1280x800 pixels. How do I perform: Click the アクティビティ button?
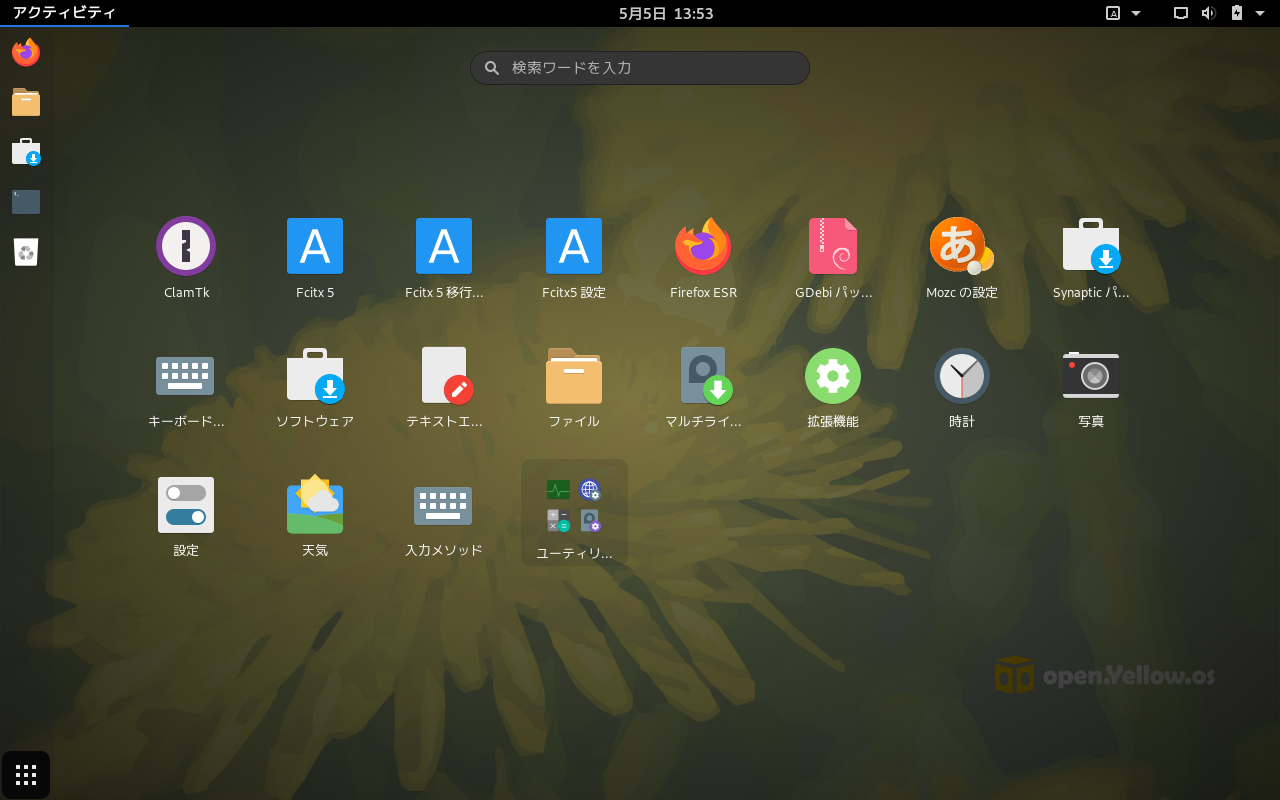[64, 13]
